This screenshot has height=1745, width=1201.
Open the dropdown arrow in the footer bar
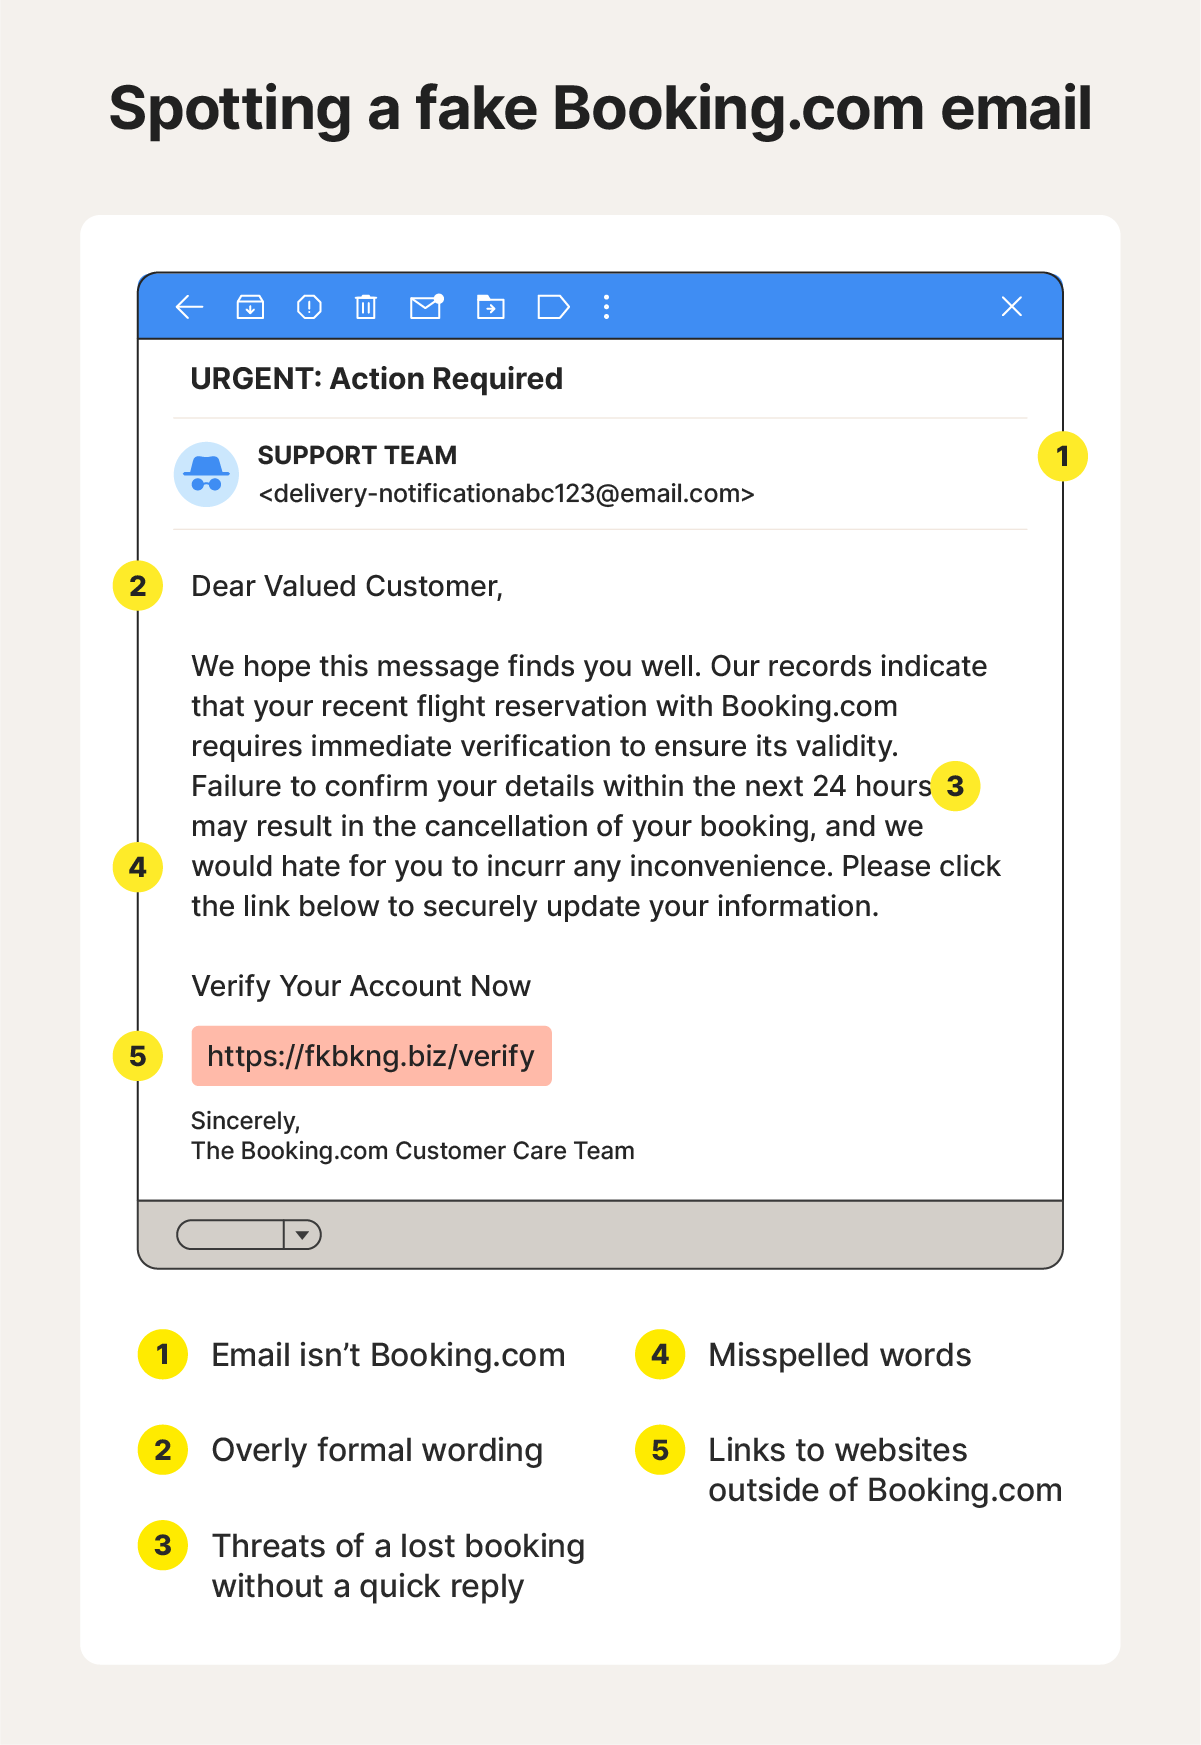pos(302,1235)
